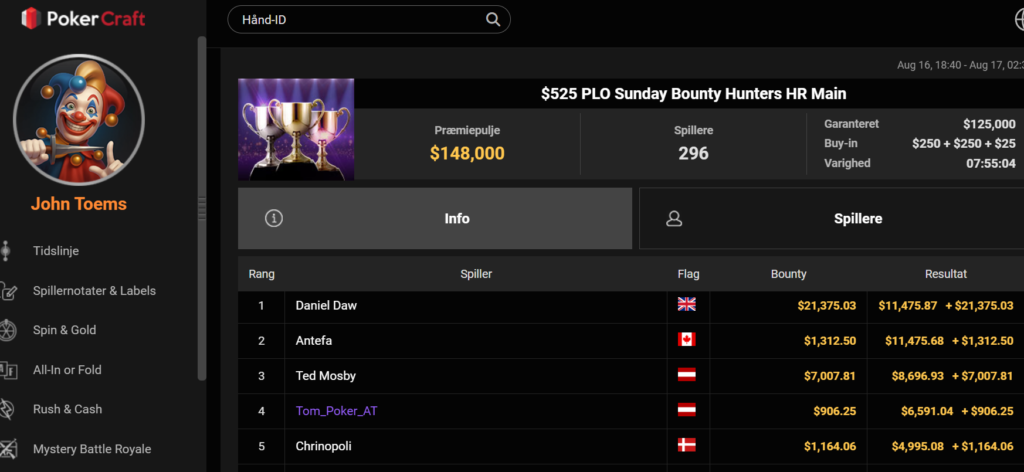Click the Antefa player name
This screenshot has width=1024, height=472.
click(314, 341)
